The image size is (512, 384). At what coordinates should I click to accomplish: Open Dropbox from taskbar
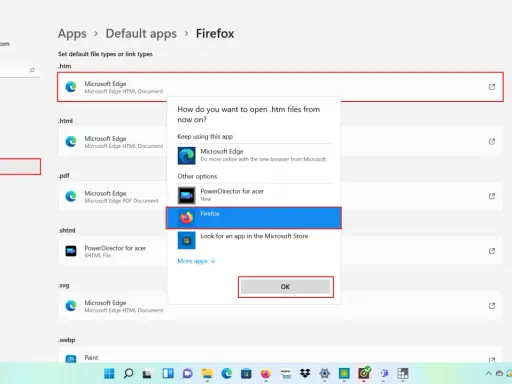coord(305,374)
